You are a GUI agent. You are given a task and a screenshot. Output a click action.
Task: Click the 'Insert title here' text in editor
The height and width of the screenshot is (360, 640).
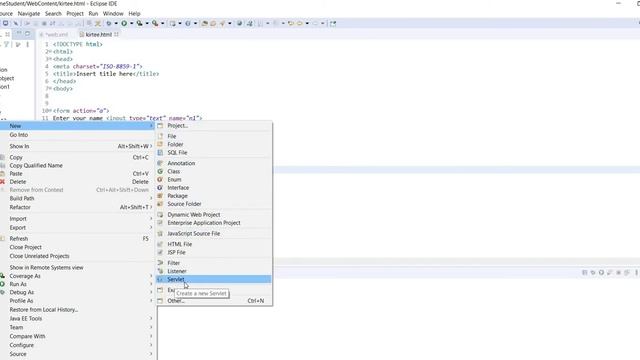[x=104, y=74]
